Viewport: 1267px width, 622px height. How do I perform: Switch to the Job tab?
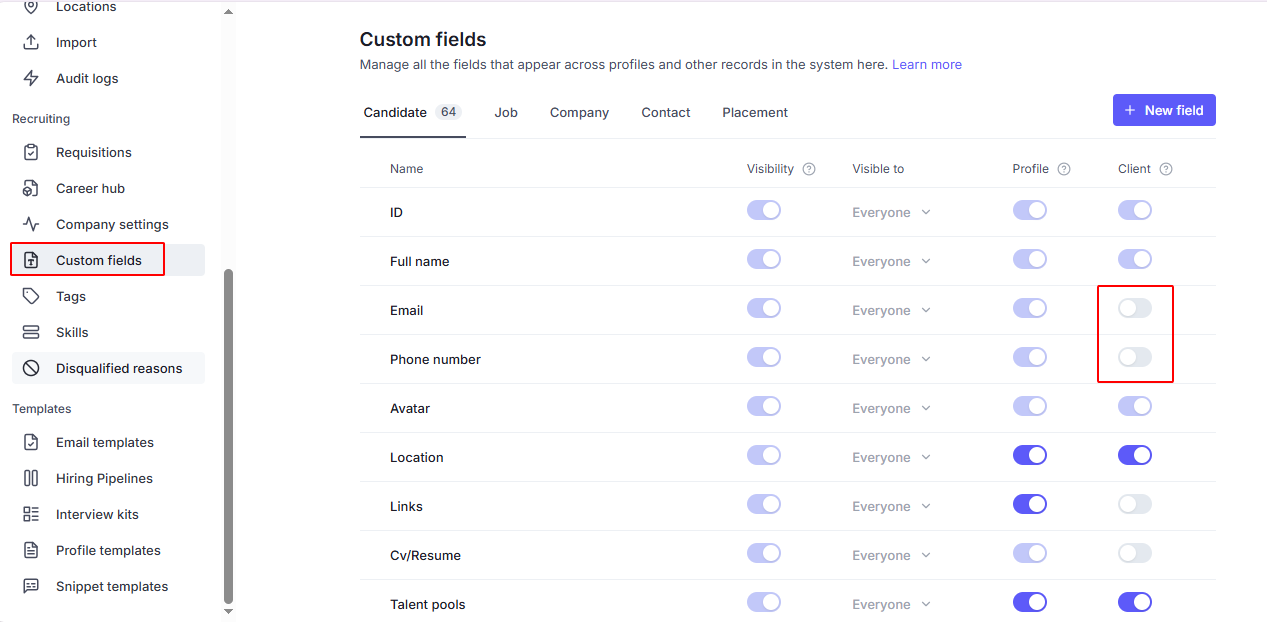506,113
